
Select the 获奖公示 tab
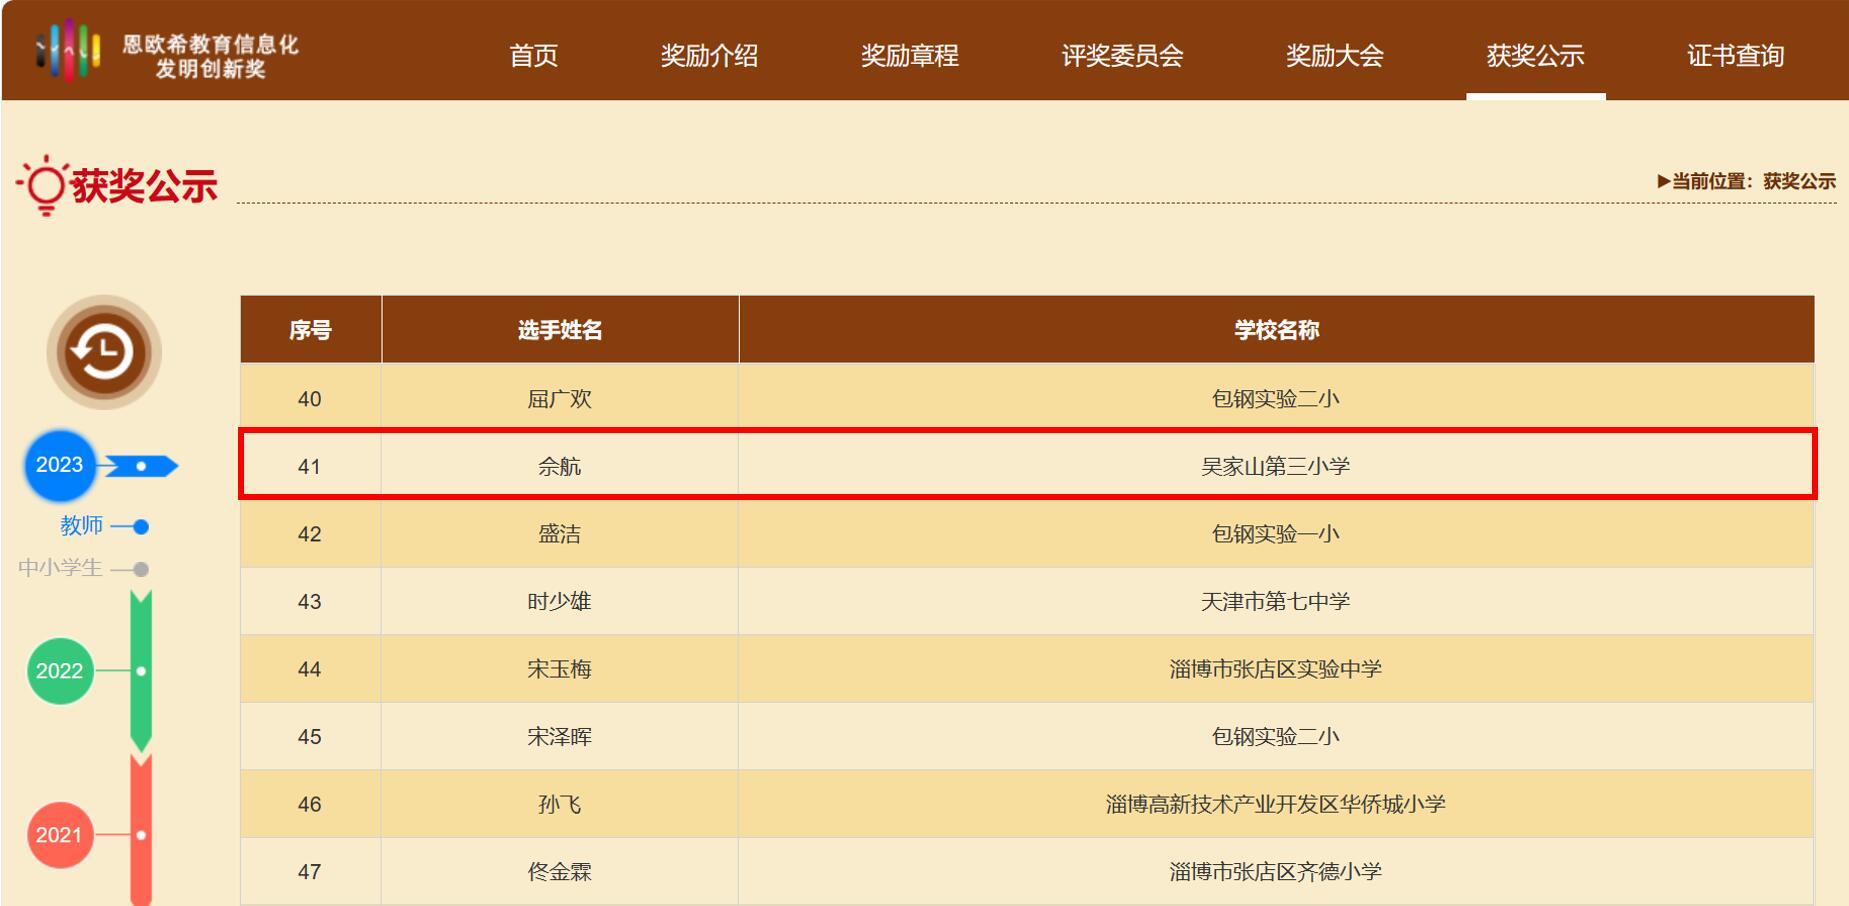point(1535,55)
